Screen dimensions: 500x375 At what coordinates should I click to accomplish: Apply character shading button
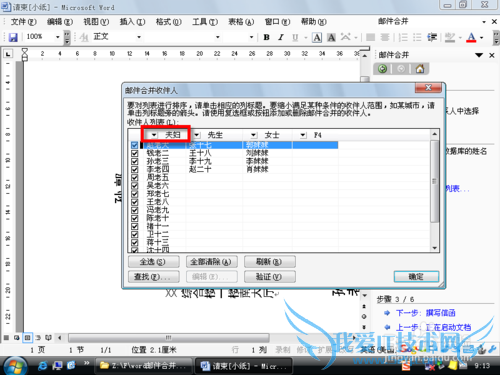331,37
